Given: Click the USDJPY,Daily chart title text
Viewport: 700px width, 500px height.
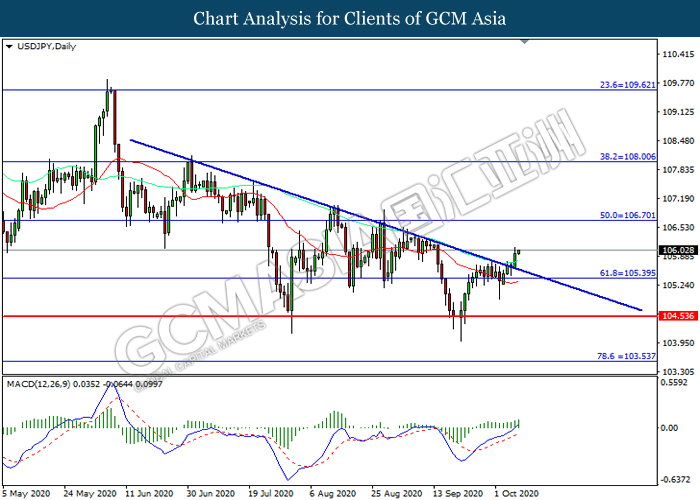Looking at the screenshot, I should click(x=46, y=46).
